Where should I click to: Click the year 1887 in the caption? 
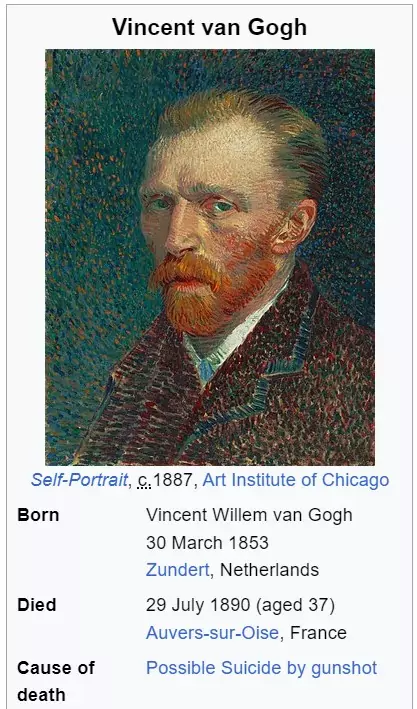(173, 480)
